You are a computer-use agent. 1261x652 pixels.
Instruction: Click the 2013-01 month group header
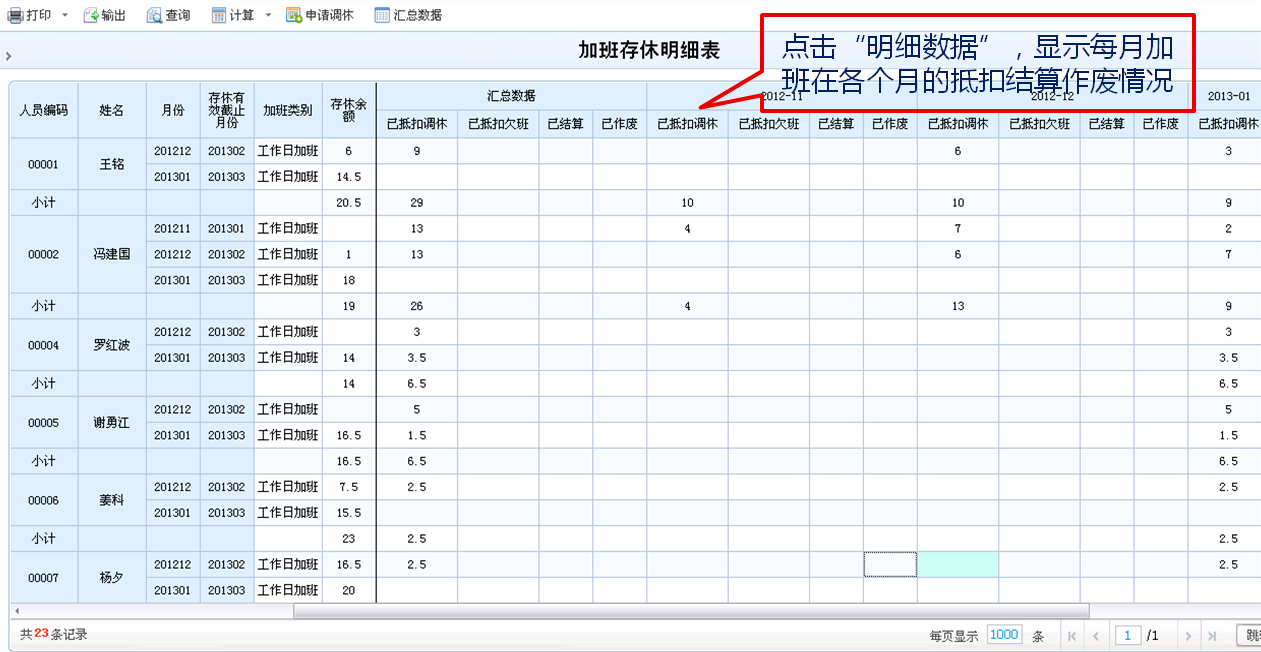pyautogui.click(x=1228, y=96)
